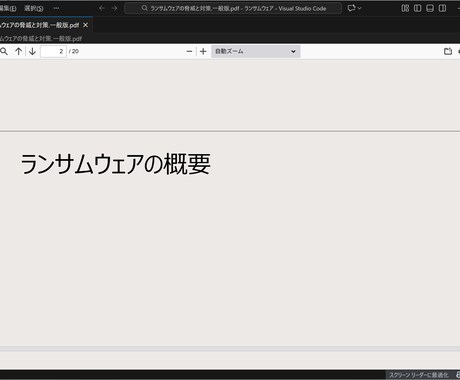460x380 pixels.
Task: Click the page number field showing 2
Action: tap(53, 51)
